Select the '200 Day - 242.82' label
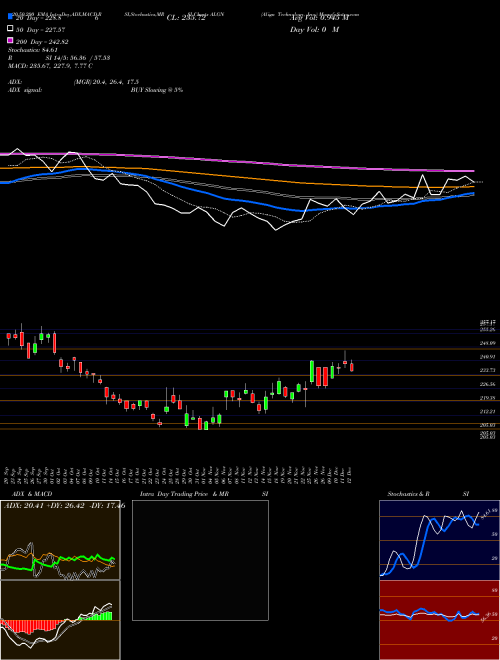This screenshot has height=660, width=500. (43, 42)
